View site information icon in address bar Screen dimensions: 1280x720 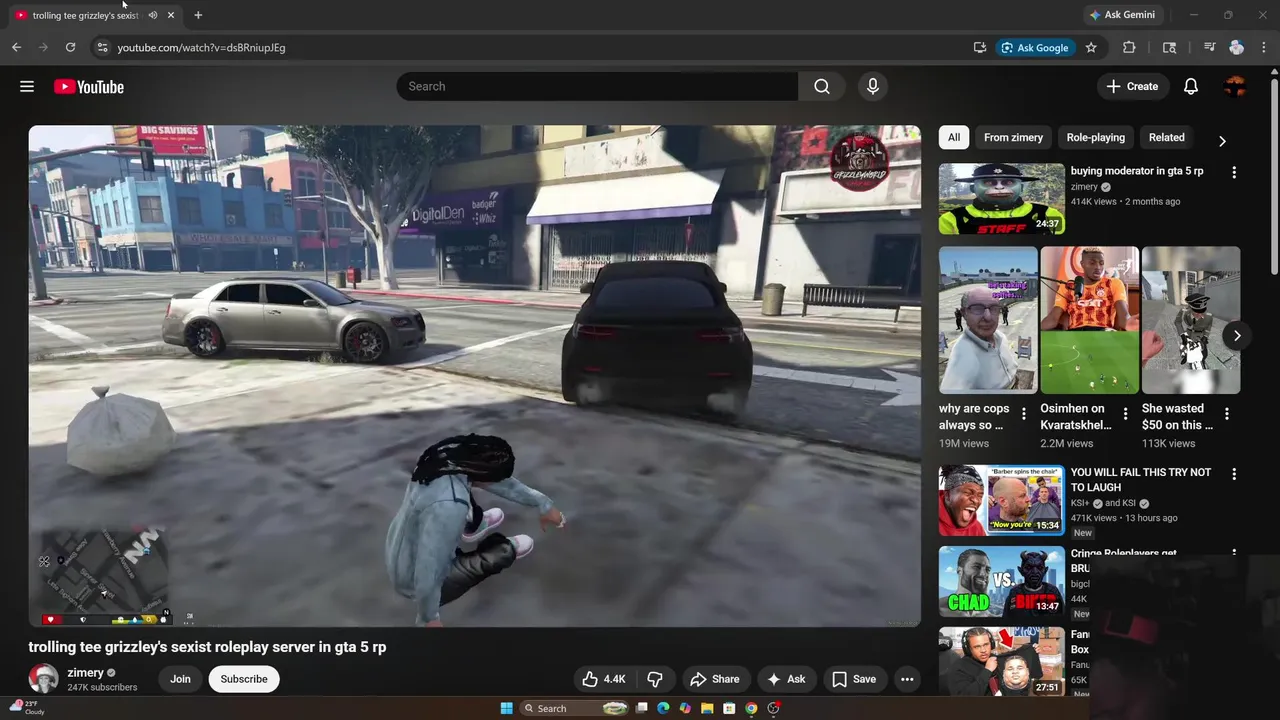(101, 47)
